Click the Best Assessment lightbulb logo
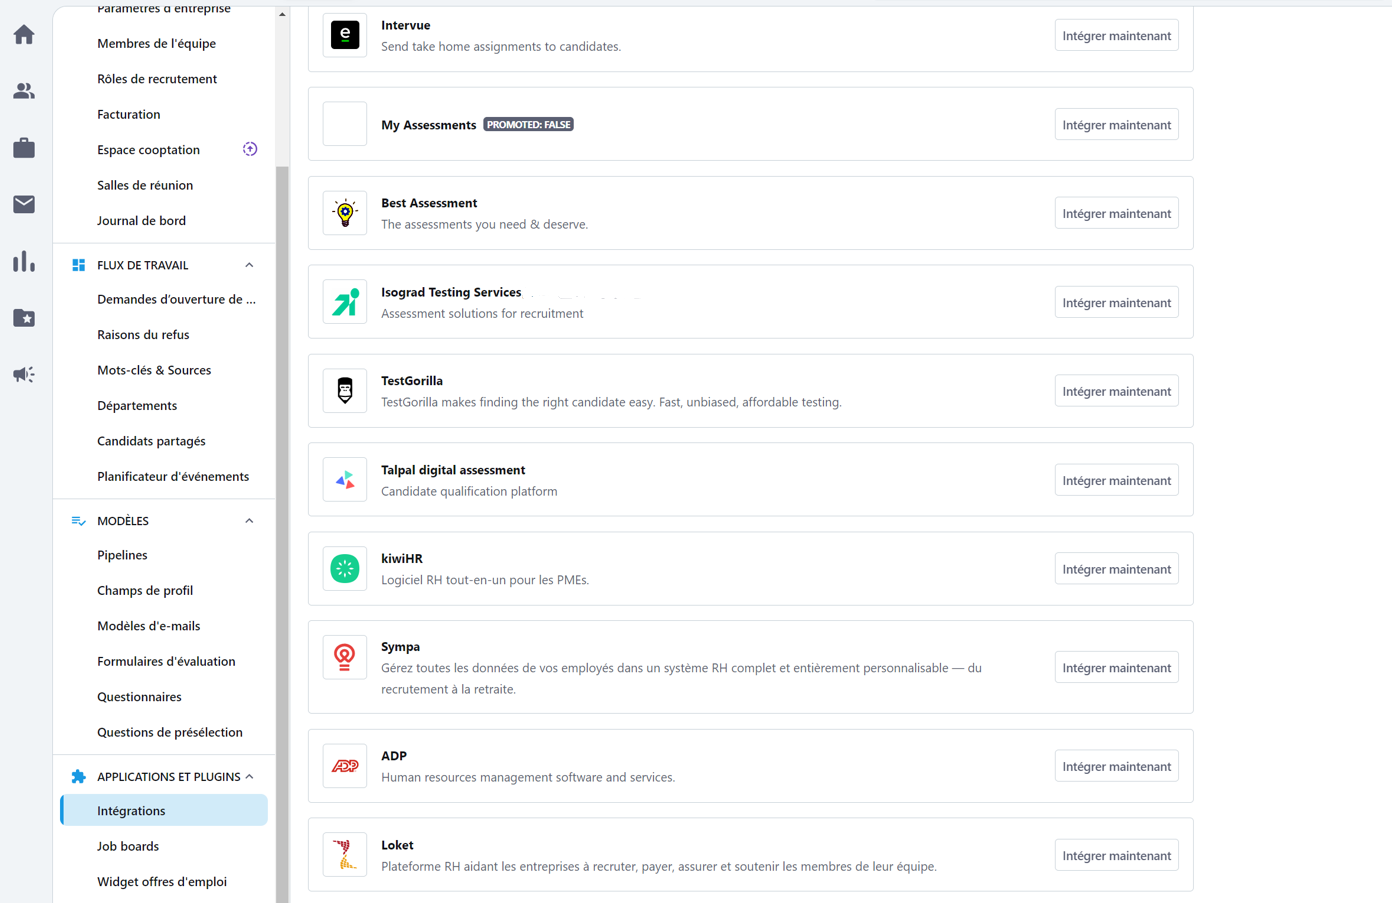 345,213
